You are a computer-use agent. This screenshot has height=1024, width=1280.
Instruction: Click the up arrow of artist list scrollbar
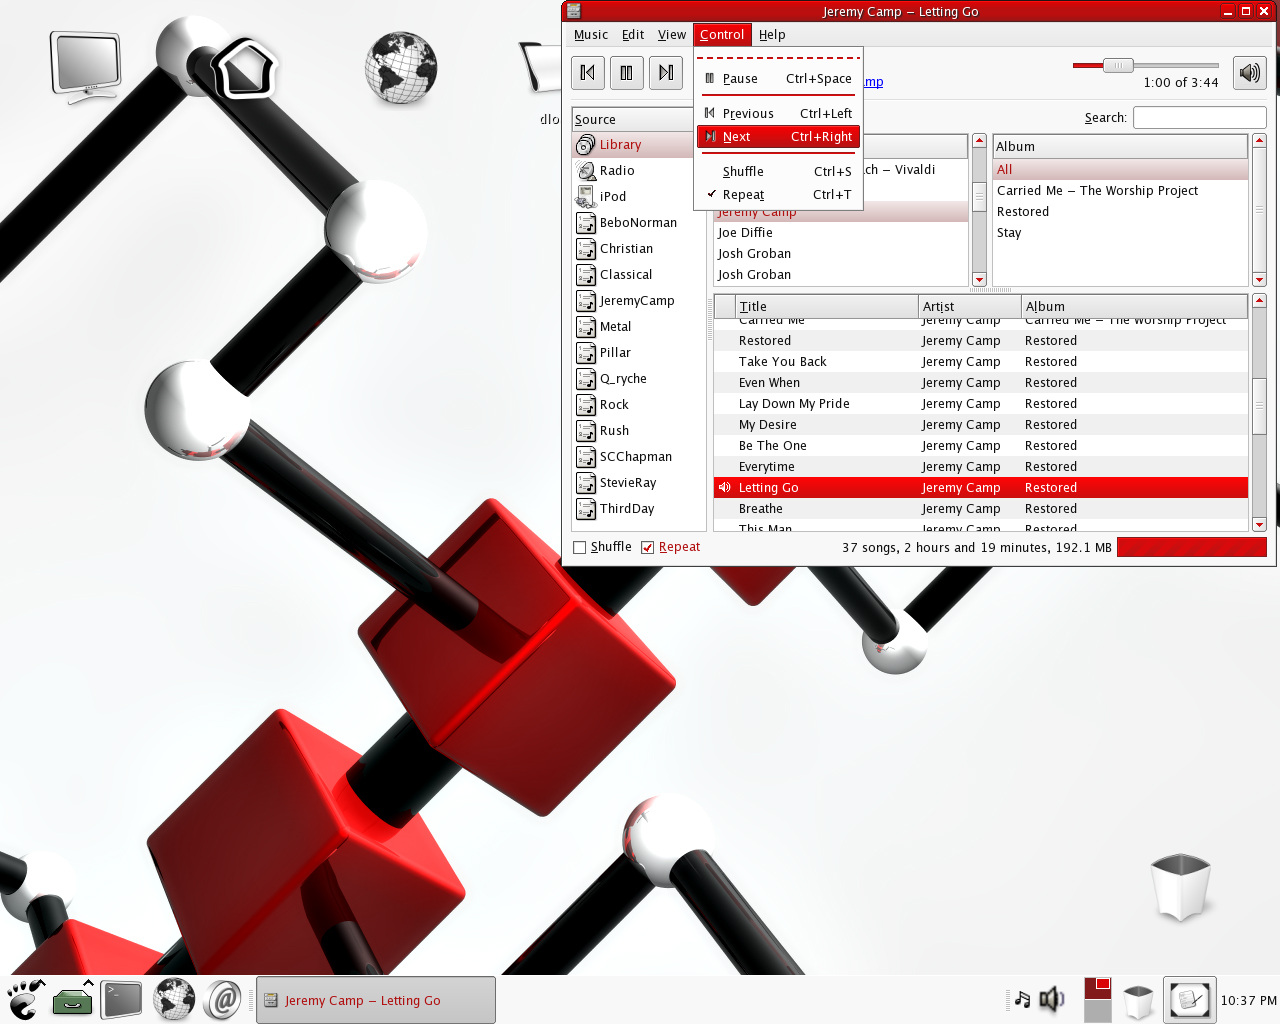tap(979, 141)
